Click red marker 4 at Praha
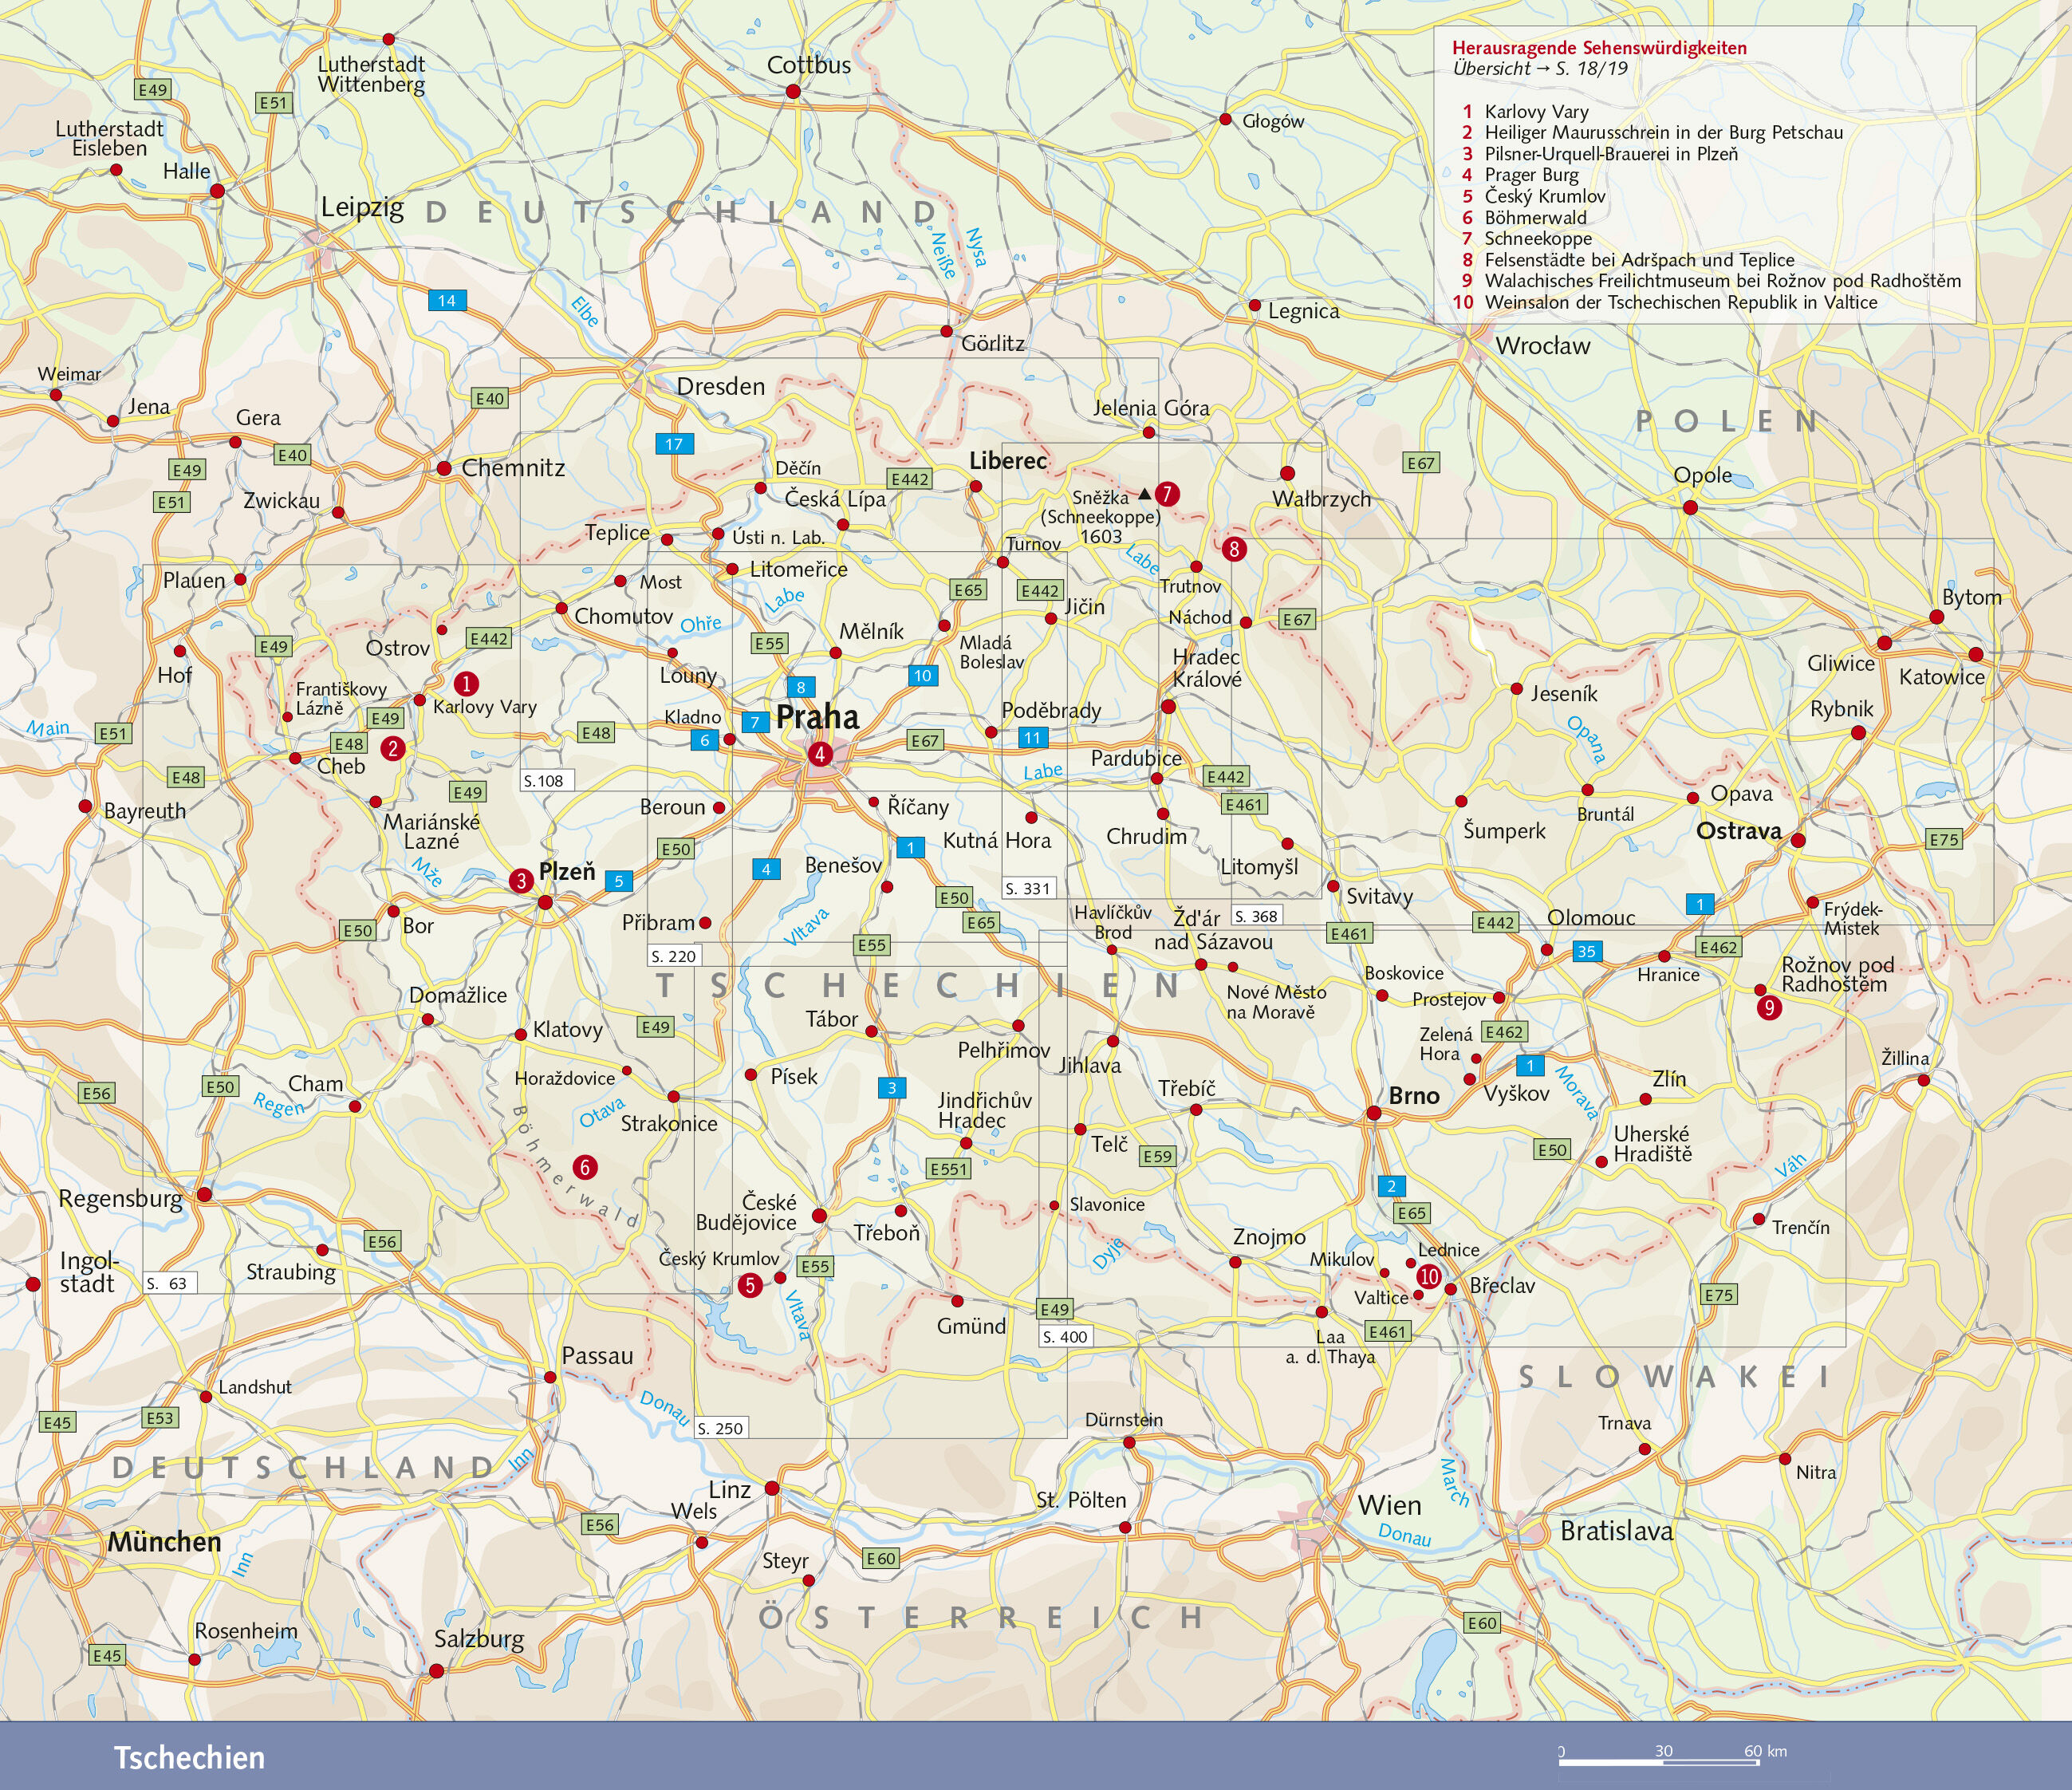 (x=820, y=755)
